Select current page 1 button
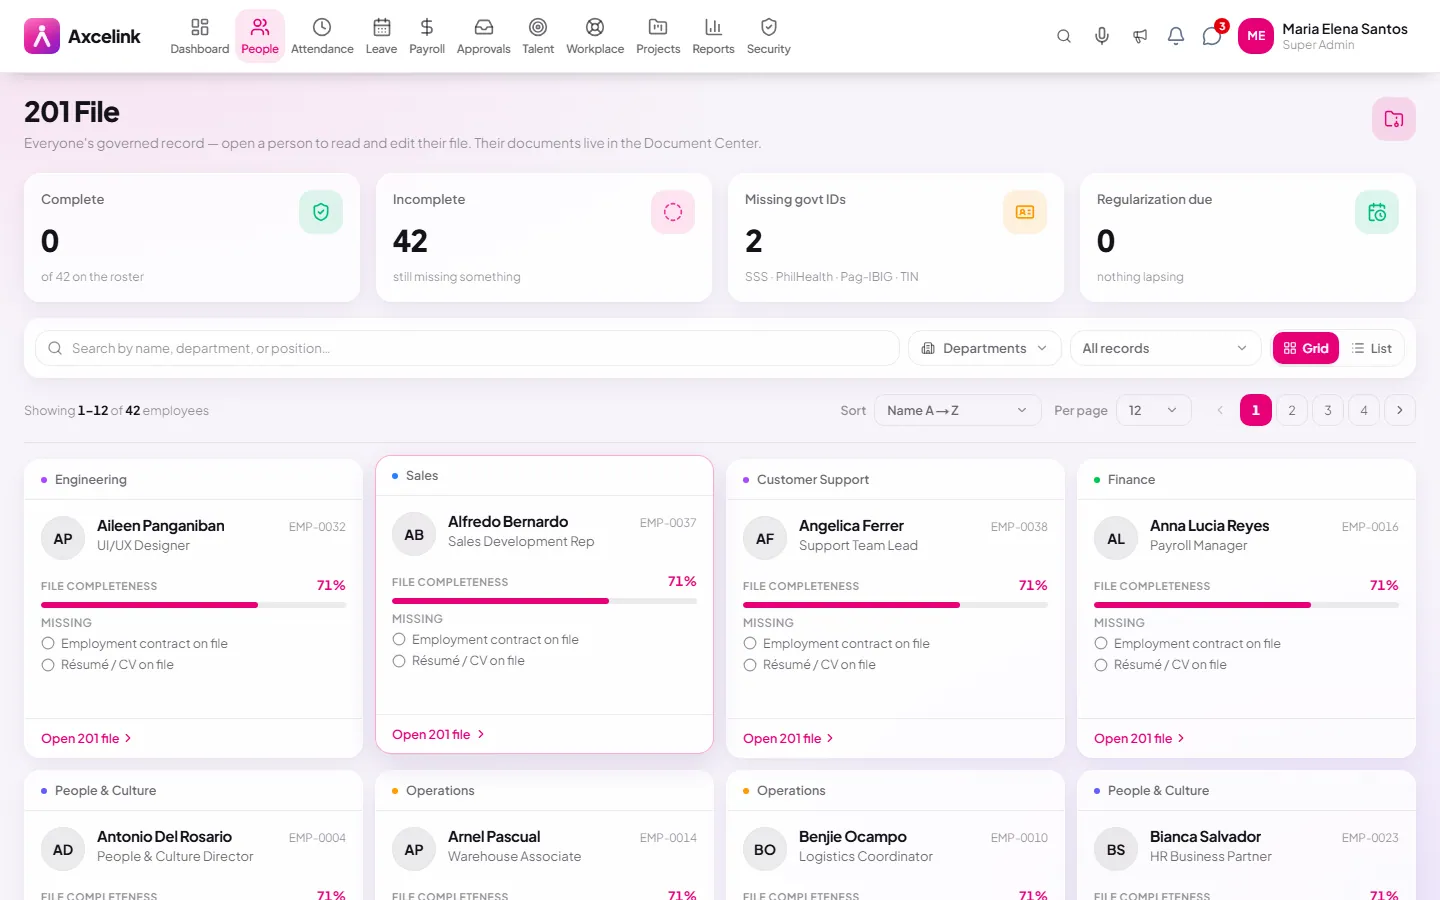Image resolution: width=1440 pixels, height=900 pixels. click(x=1256, y=410)
